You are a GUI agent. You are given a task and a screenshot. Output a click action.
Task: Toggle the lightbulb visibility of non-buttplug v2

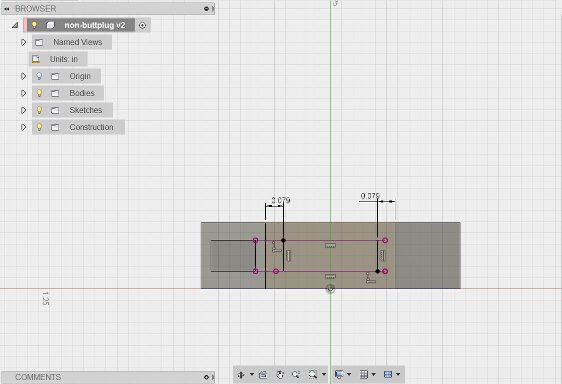(34, 25)
